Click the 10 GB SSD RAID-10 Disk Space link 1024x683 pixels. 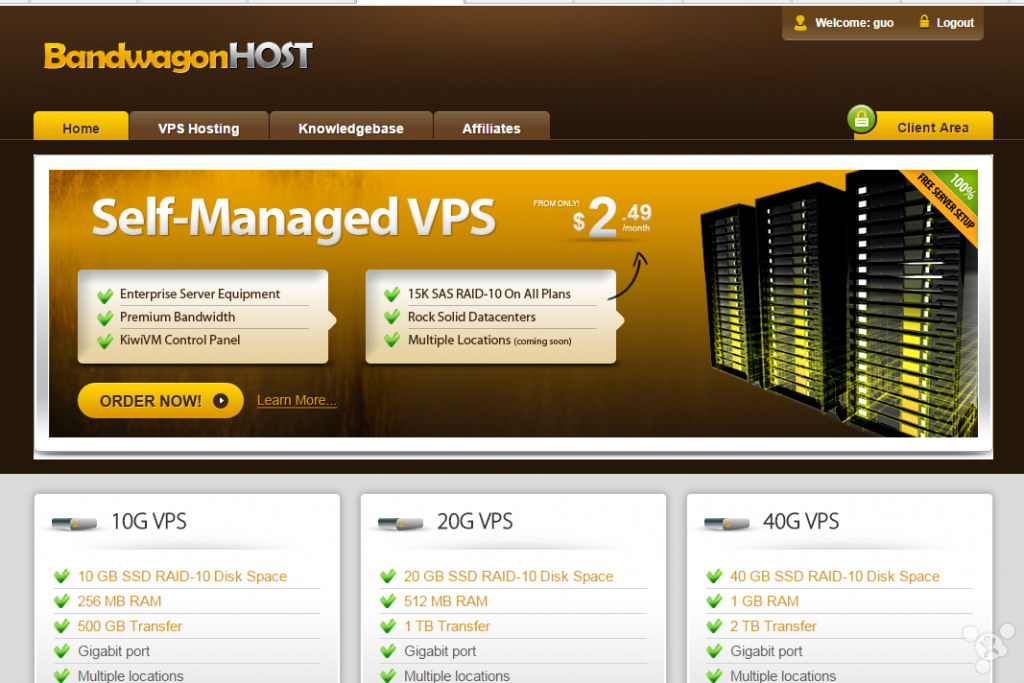[182, 576]
